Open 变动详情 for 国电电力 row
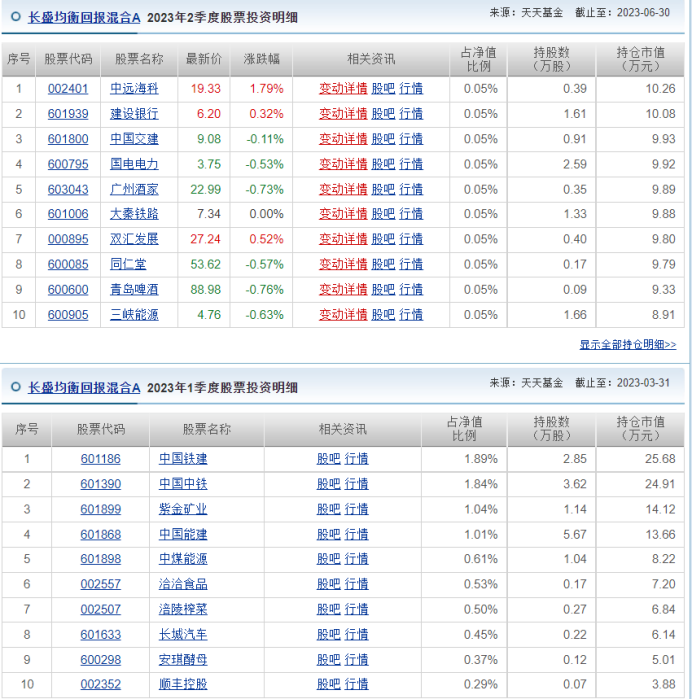 (343, 164)
